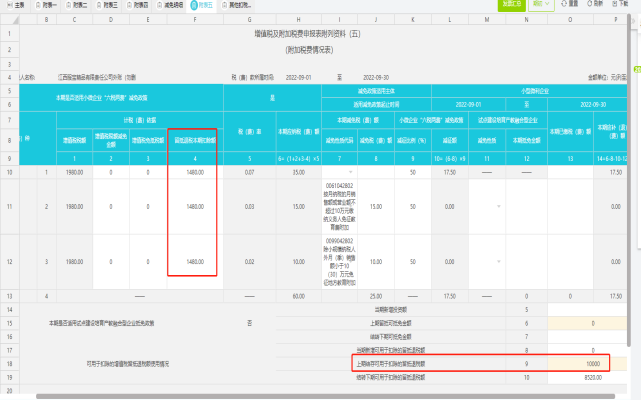
Task: Select the active 附表五 tab icon
Action: click(194, 5)
